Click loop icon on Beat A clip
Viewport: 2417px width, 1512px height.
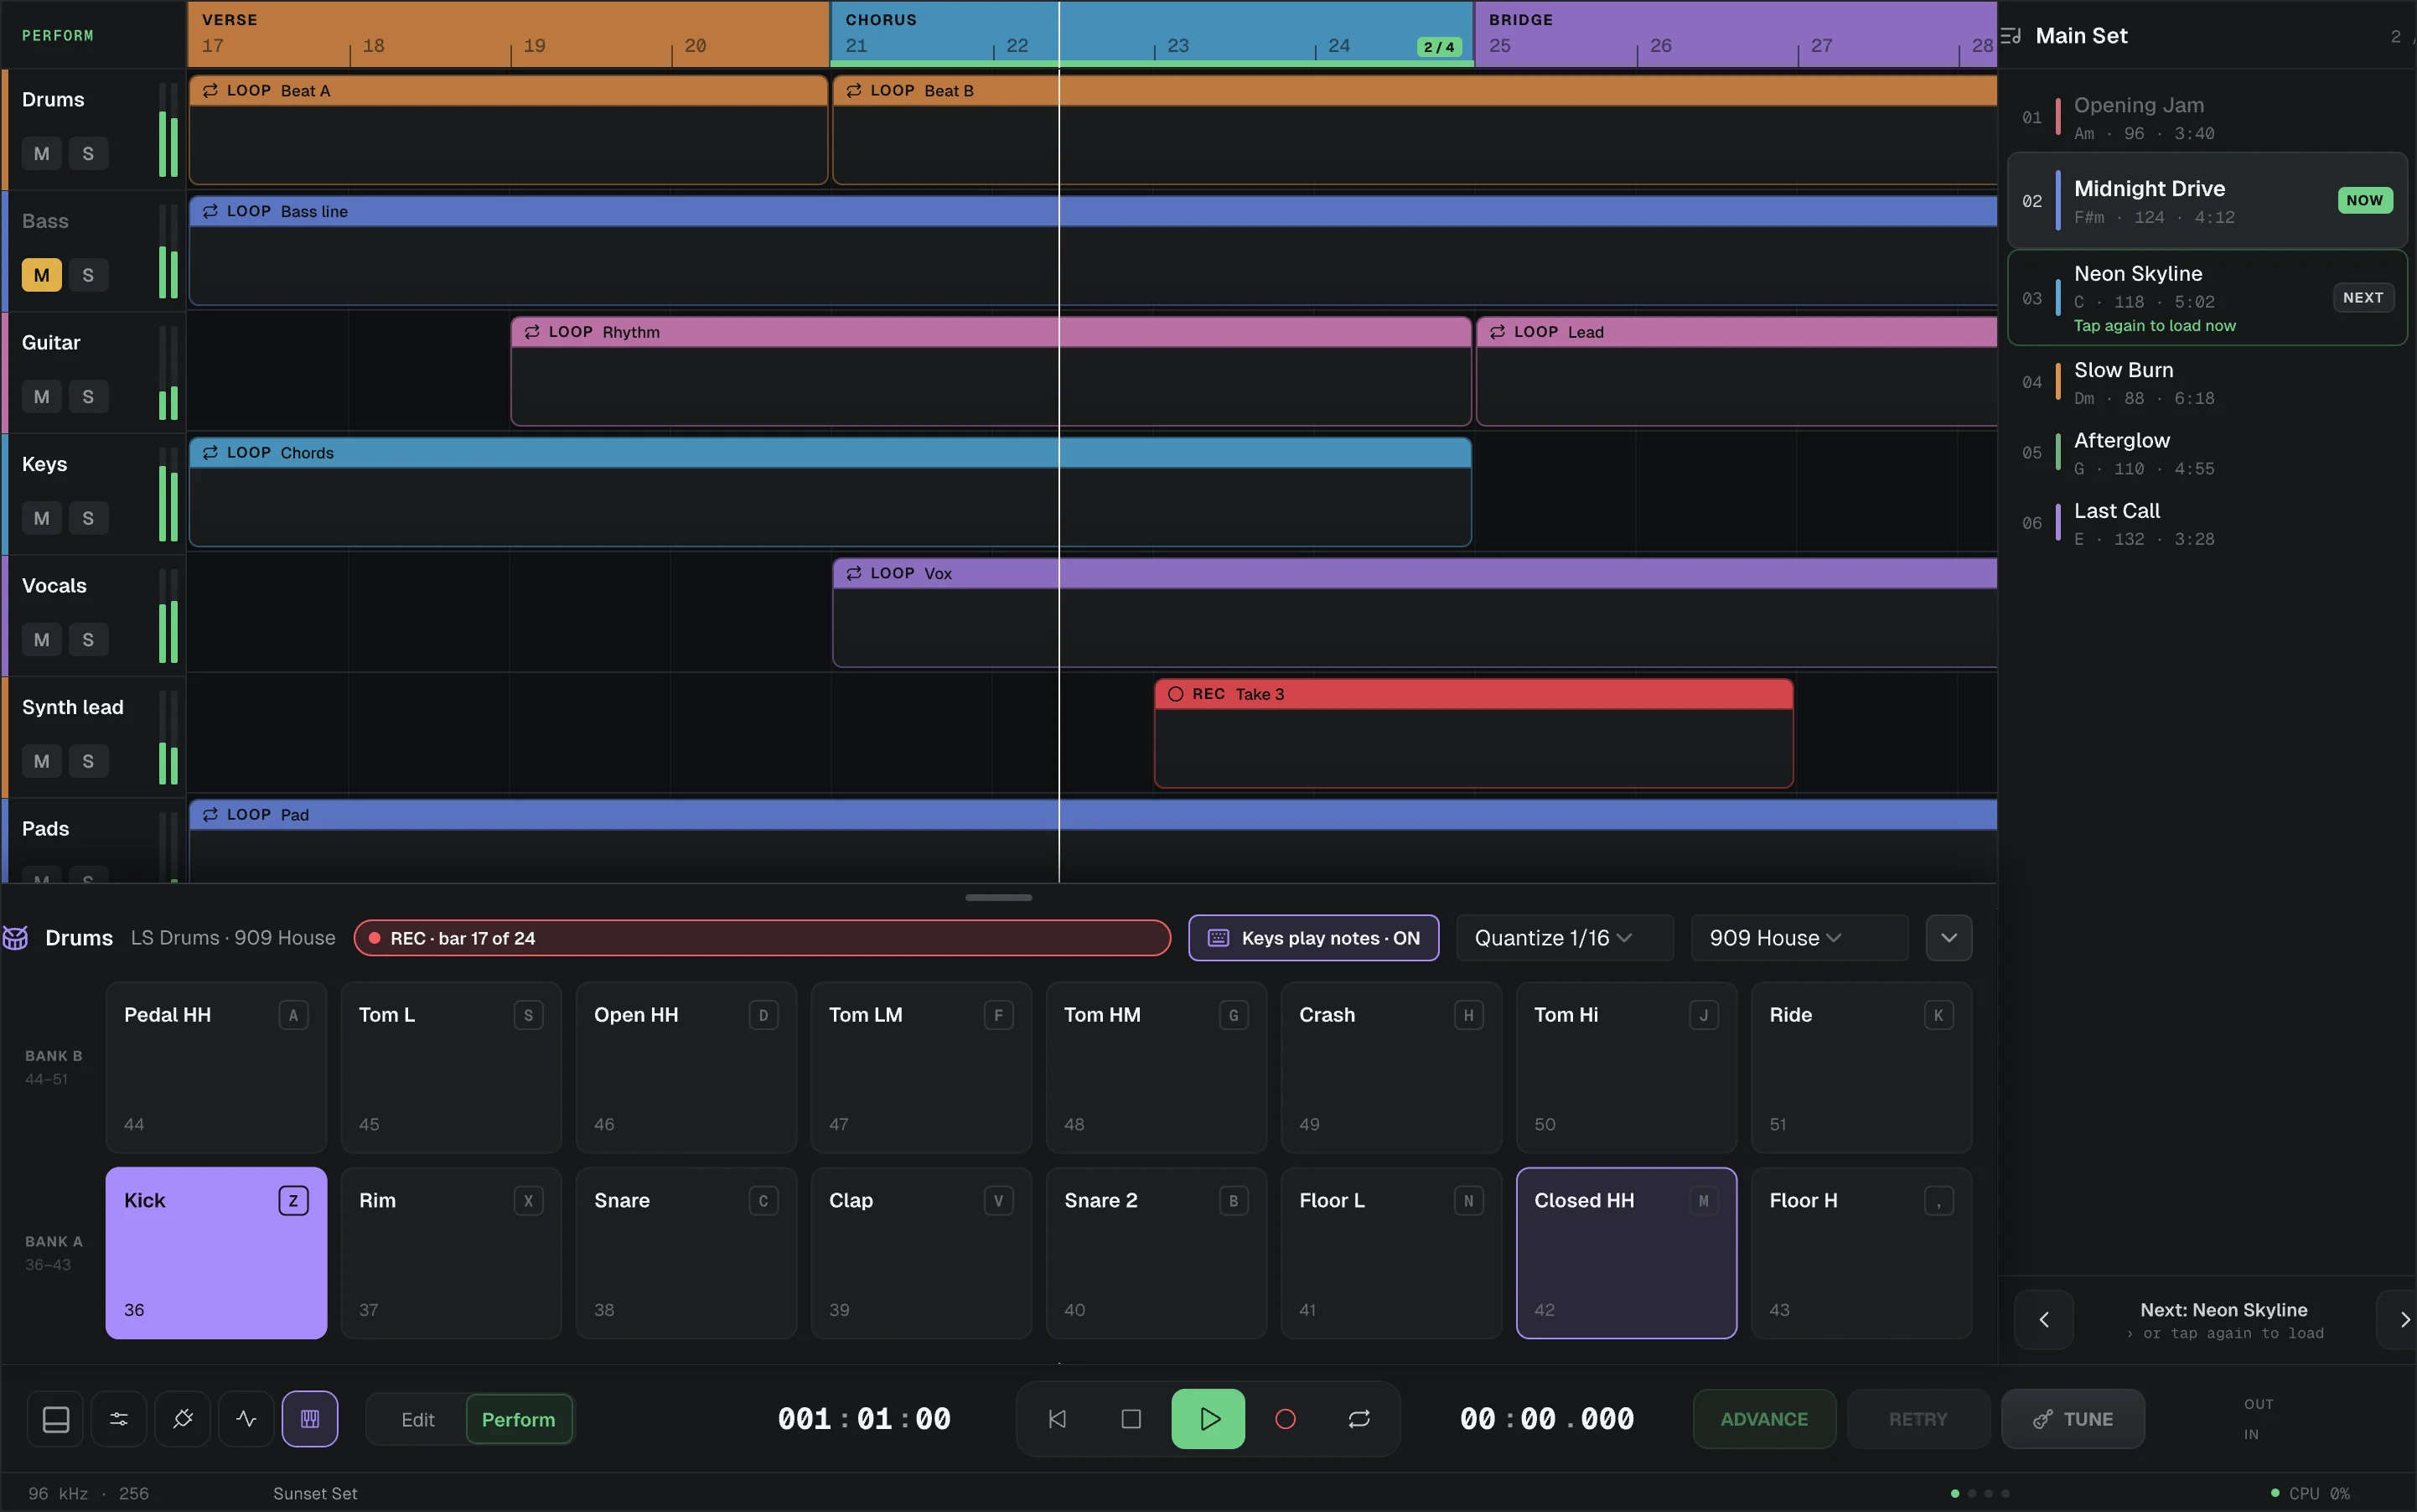[210, 91]
